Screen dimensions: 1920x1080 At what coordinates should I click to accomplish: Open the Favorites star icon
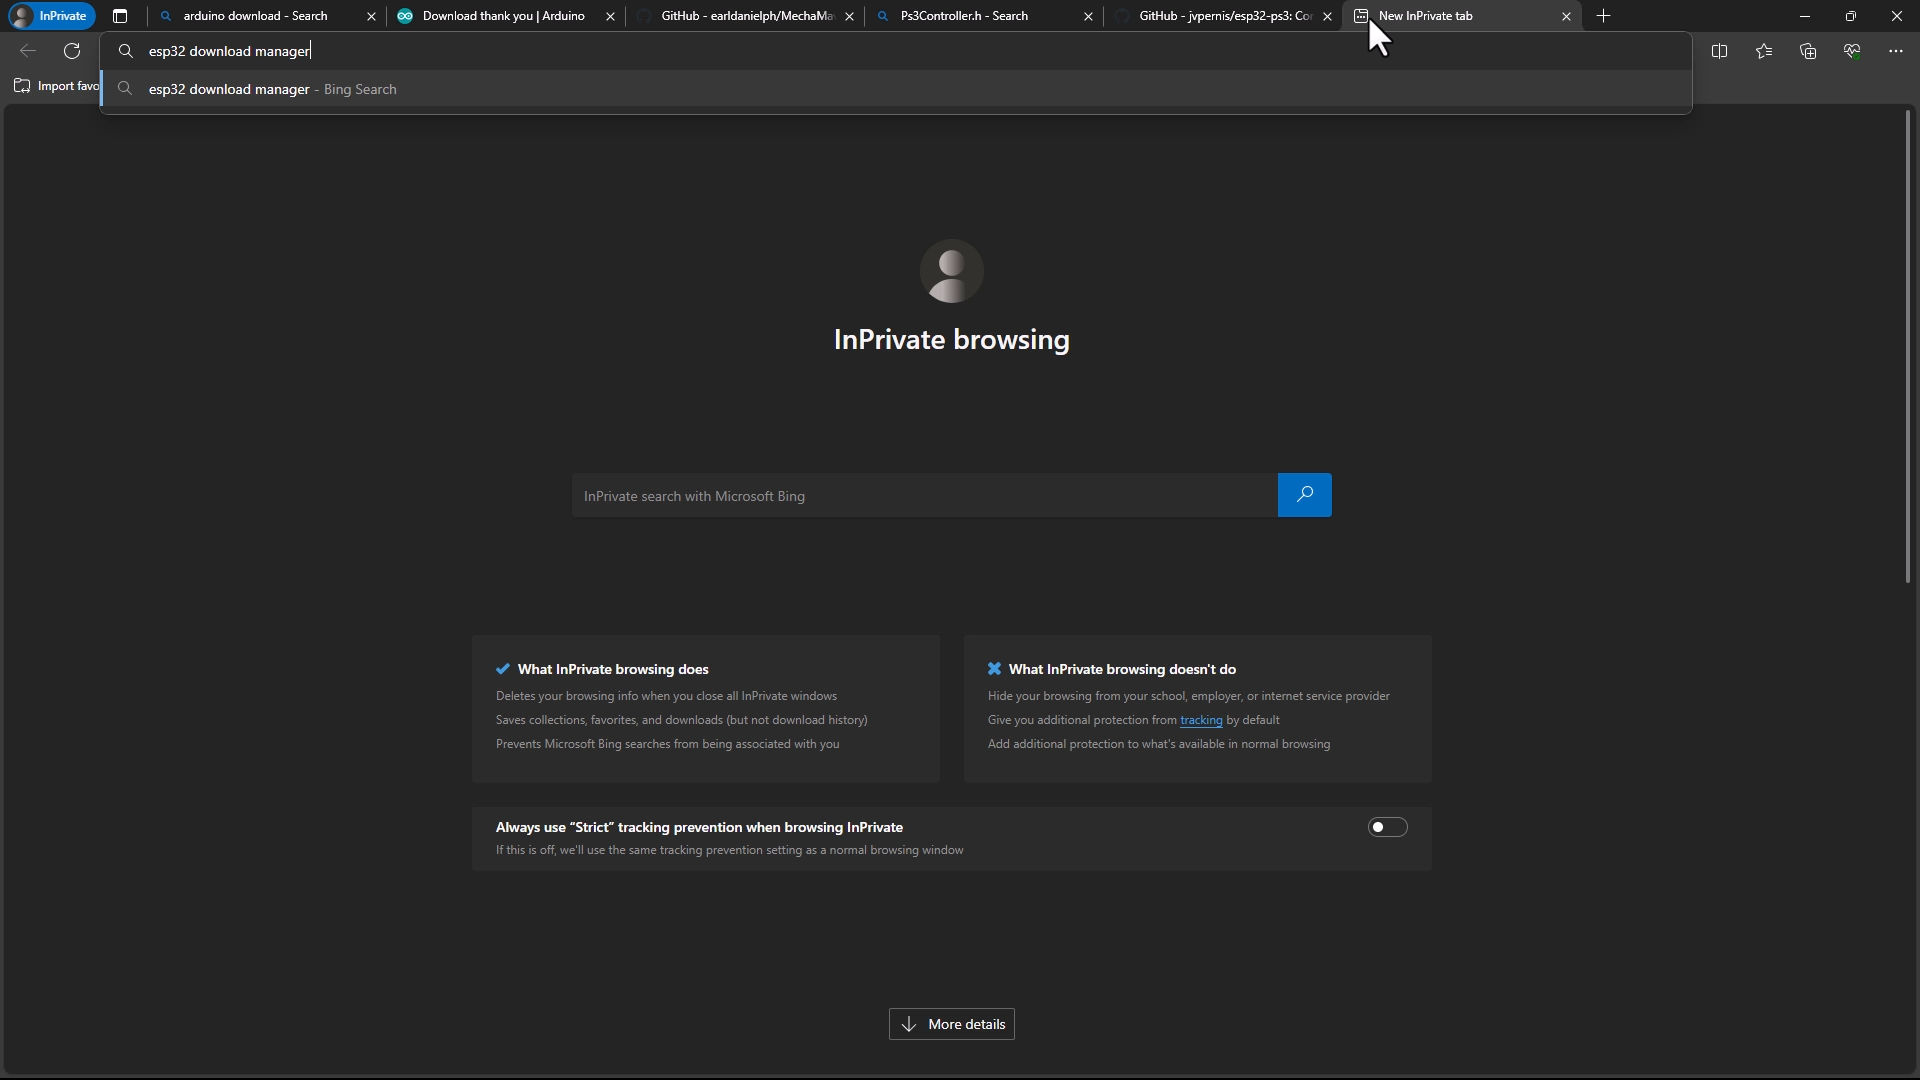1764,51
